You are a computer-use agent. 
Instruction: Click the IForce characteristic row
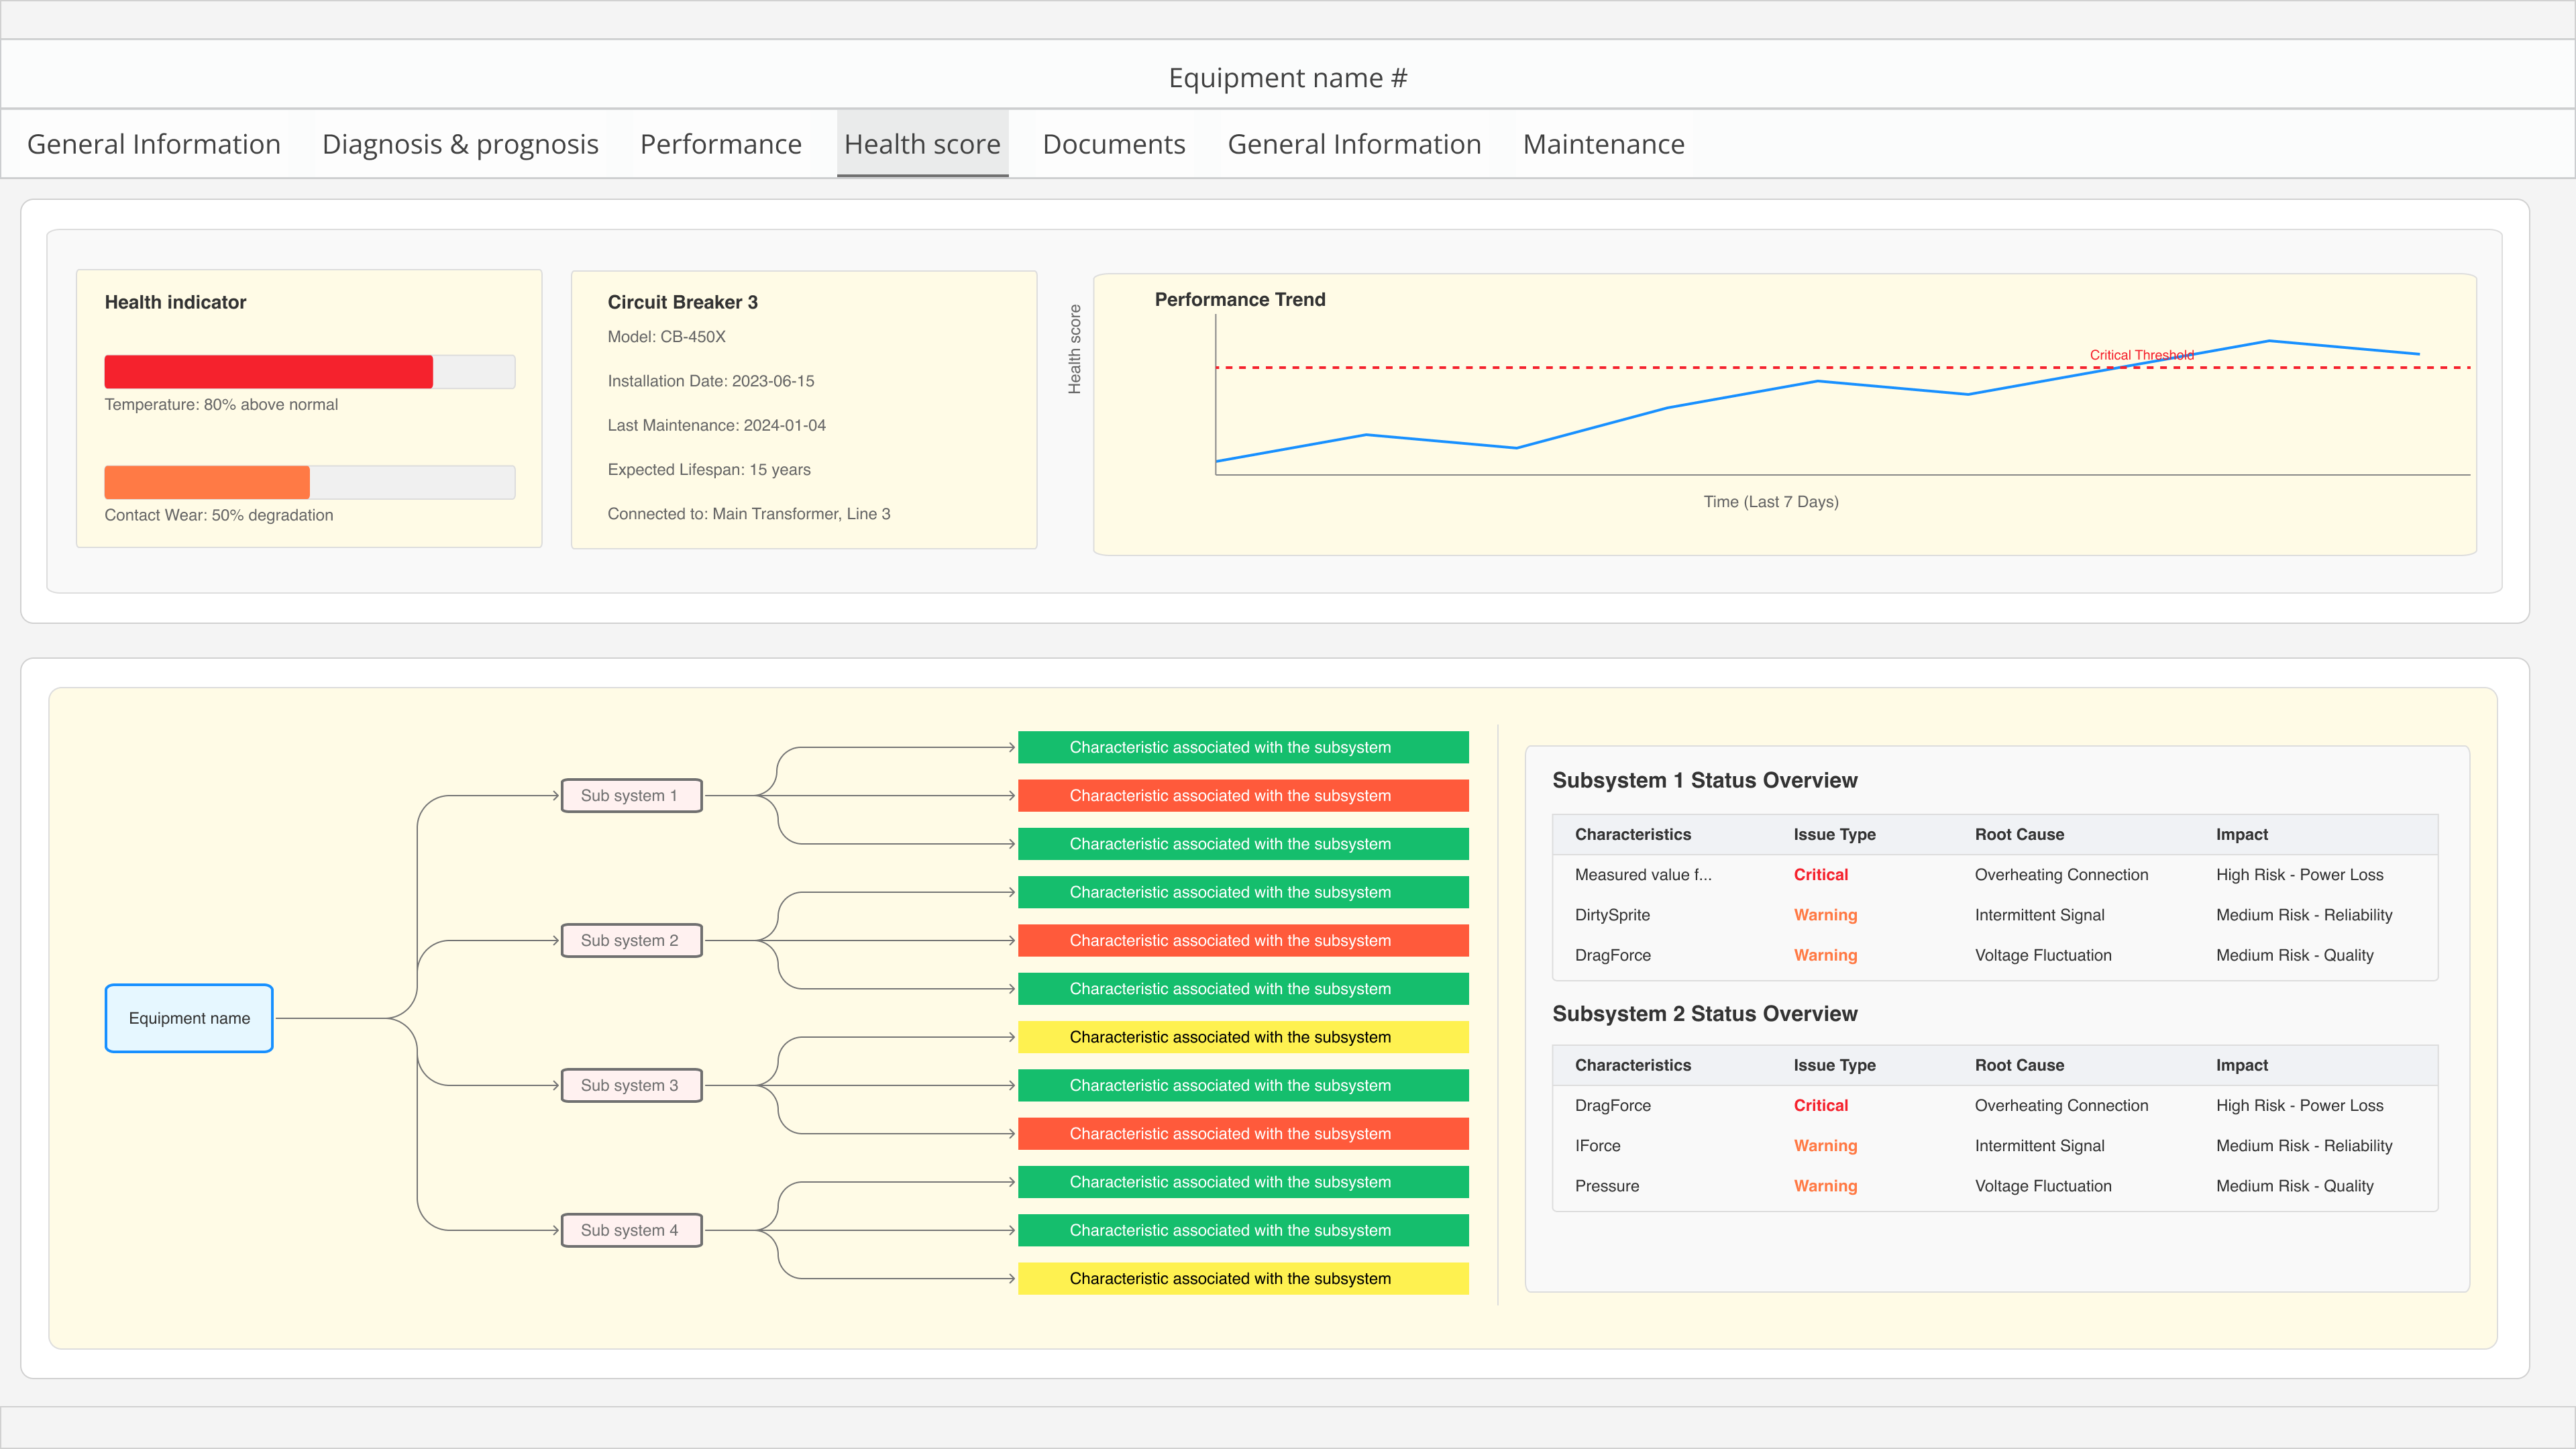click(1597, 1145)
